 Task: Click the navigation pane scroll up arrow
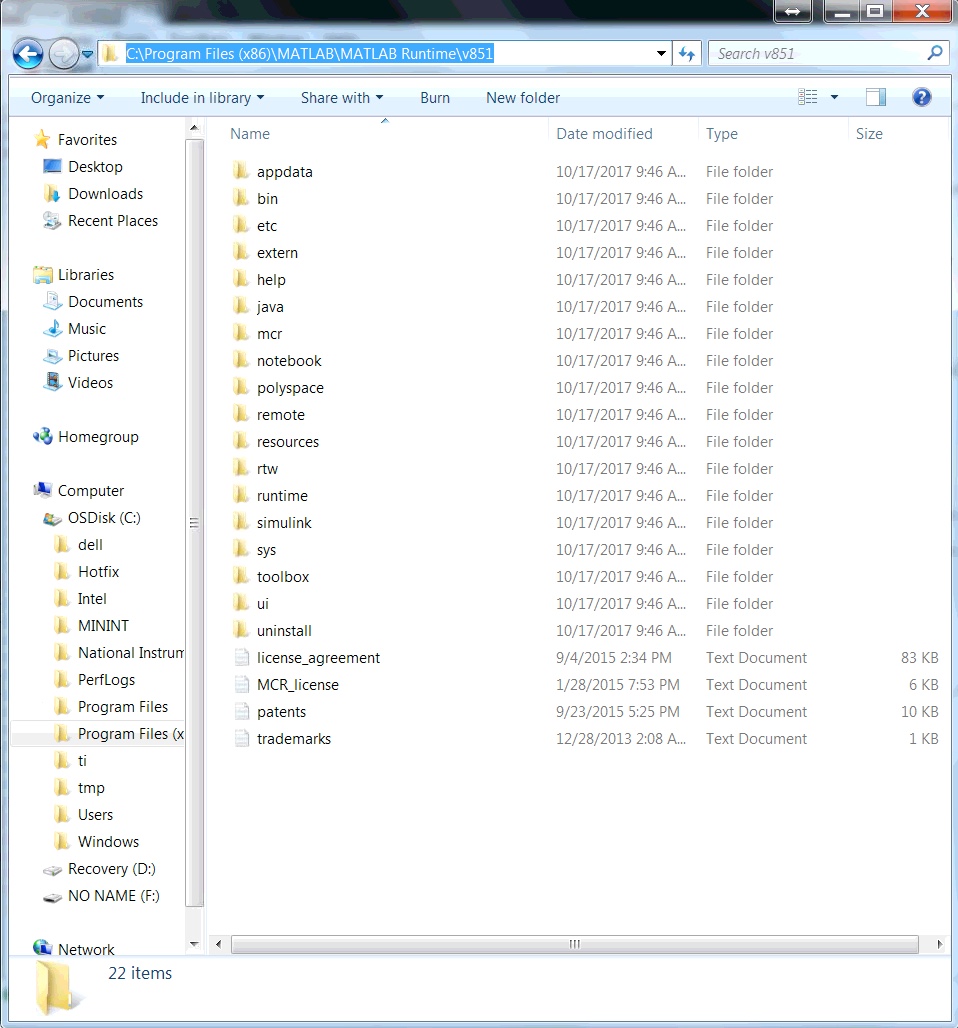[x=194, y=128]
